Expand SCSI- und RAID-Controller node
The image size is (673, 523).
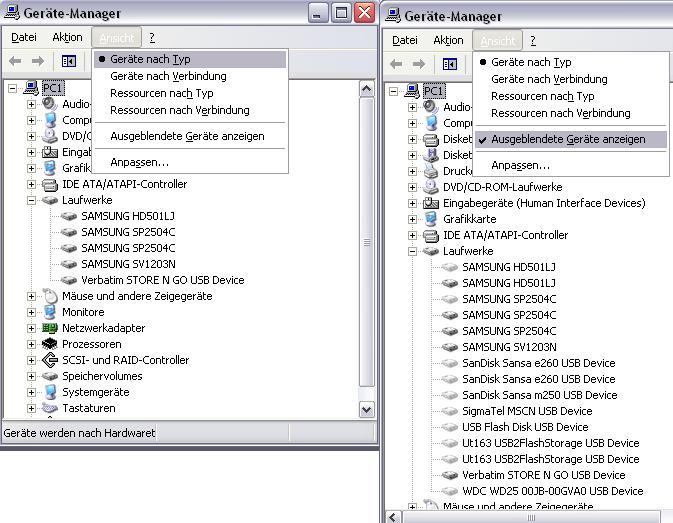(x=31, y=360)
